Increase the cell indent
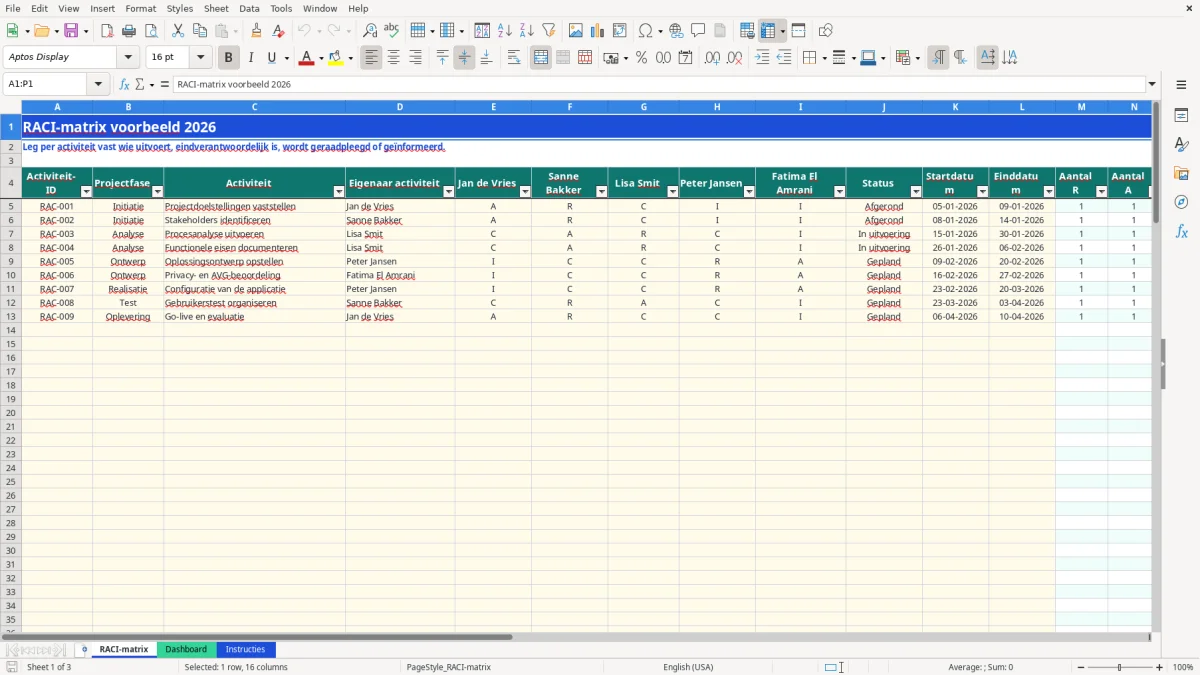Viewport: 1200px width, 675px height. click(762, 58)
